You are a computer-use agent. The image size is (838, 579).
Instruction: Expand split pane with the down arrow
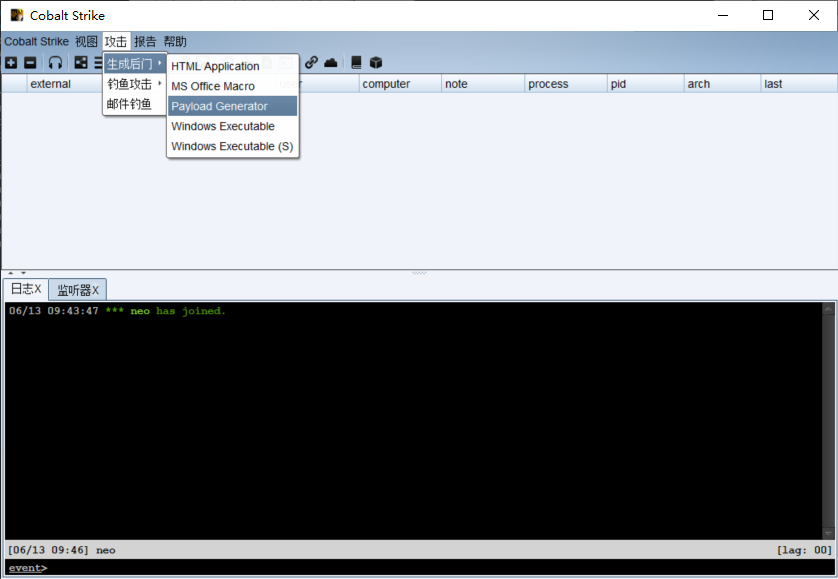click(x=23, y=273)
